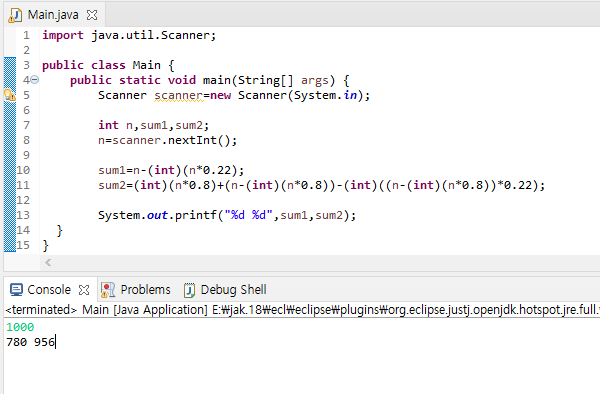Switch to the Console tab
This screenshot has width=600, height=394.
tap(49, 290)
